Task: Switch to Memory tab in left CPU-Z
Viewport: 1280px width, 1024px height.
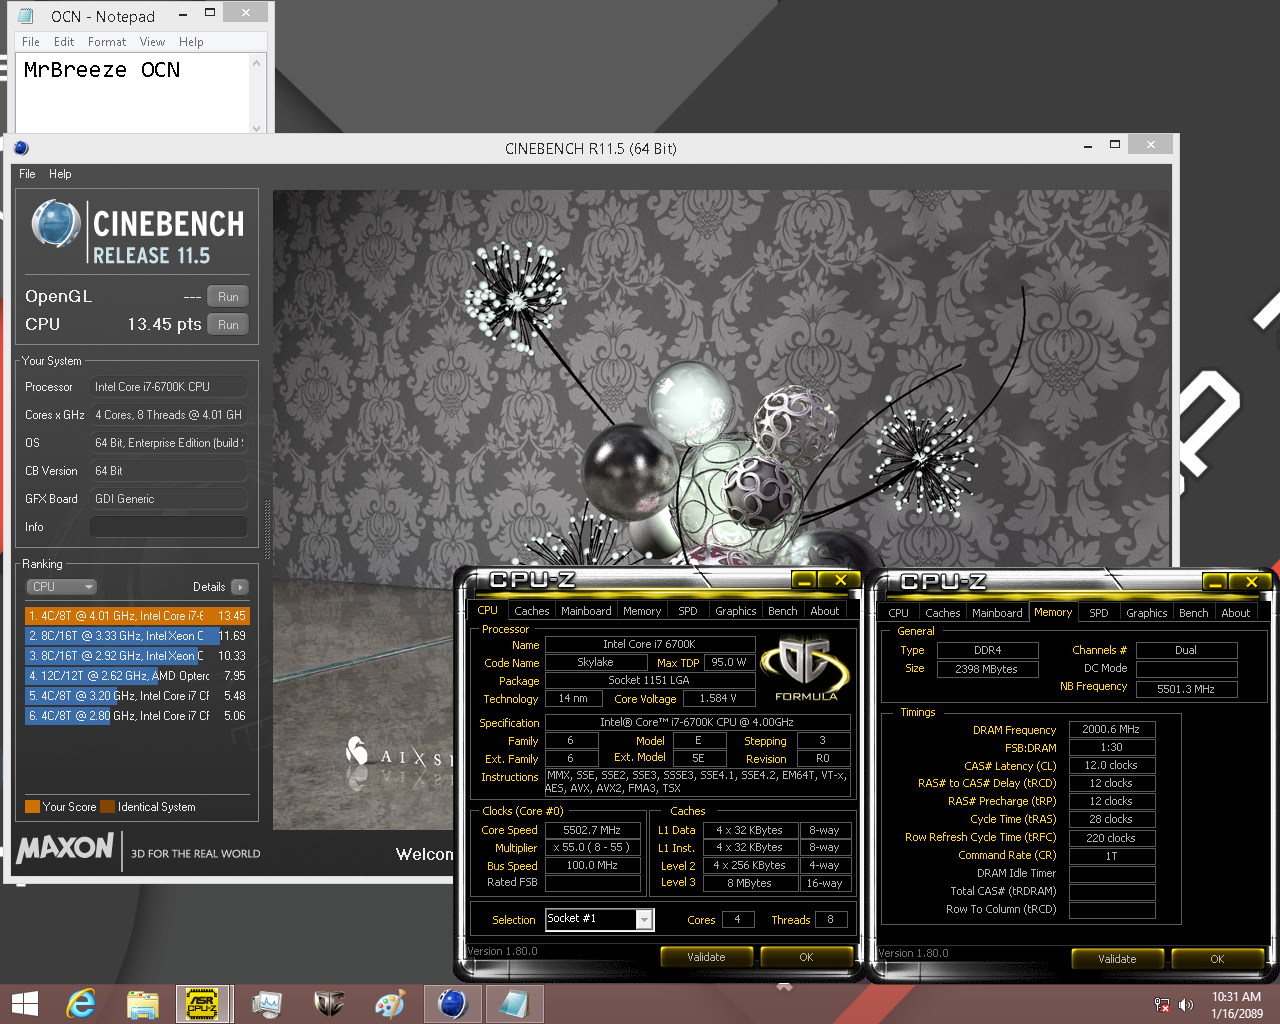Action: point(642,611)
